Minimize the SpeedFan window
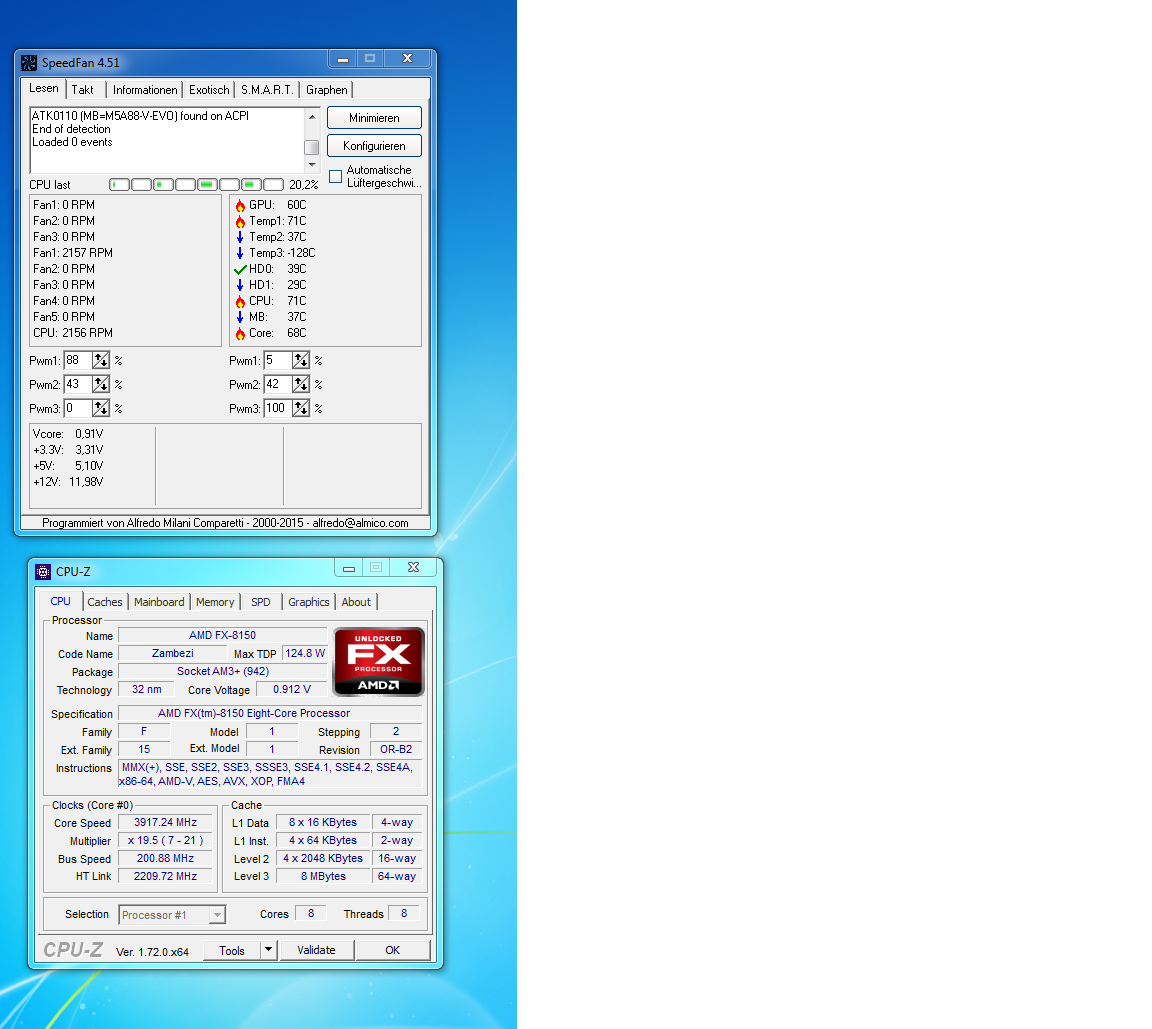 click(342, 59)
